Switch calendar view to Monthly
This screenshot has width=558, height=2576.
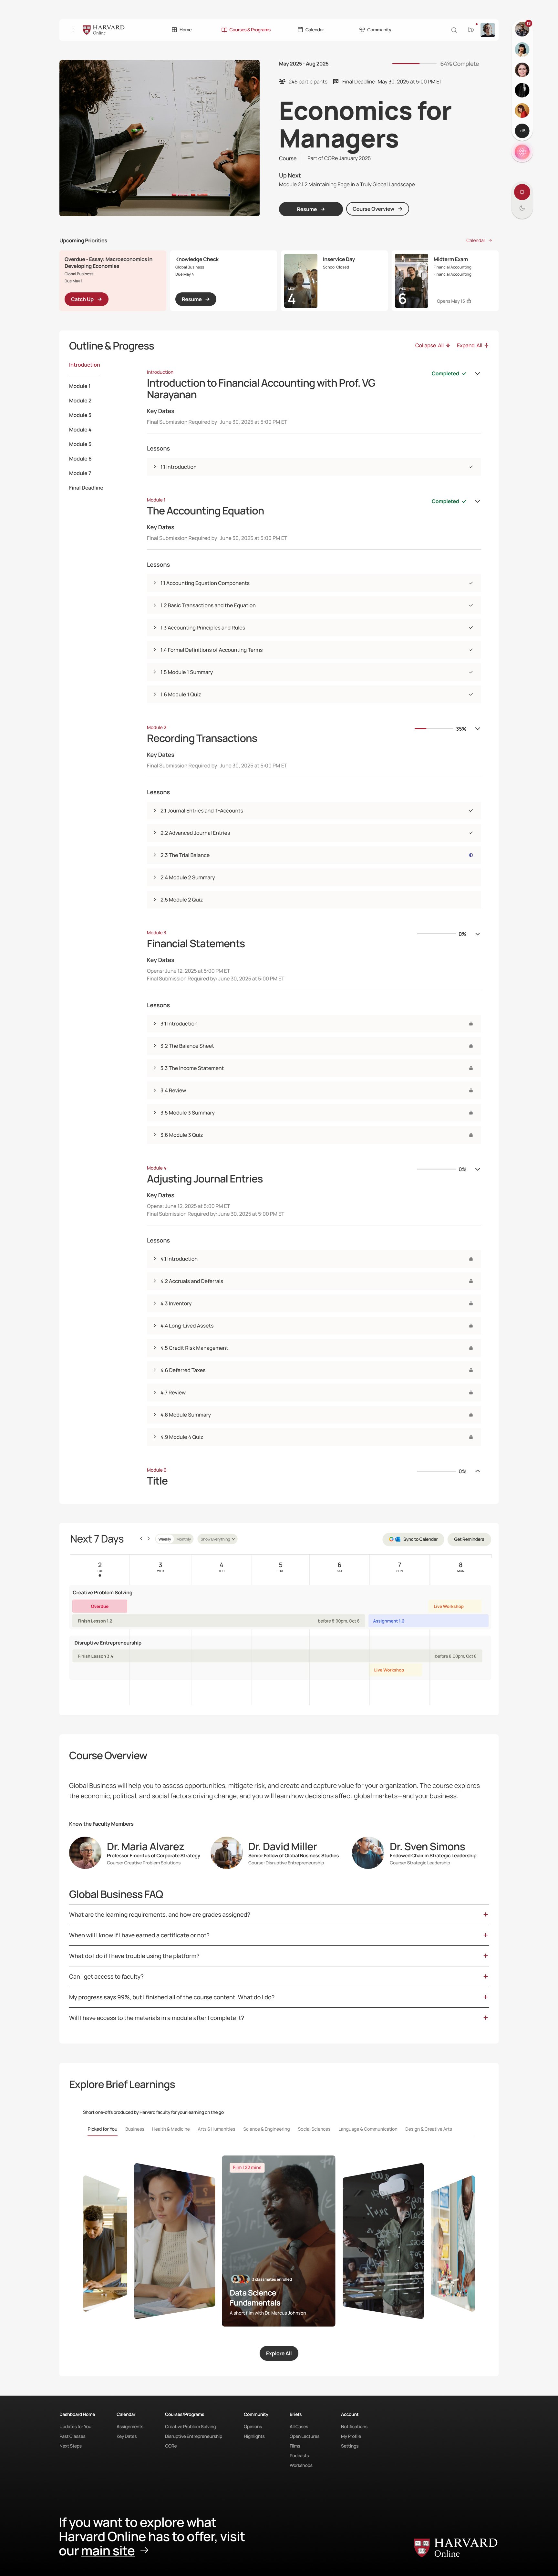click(x=184, y=1539)
